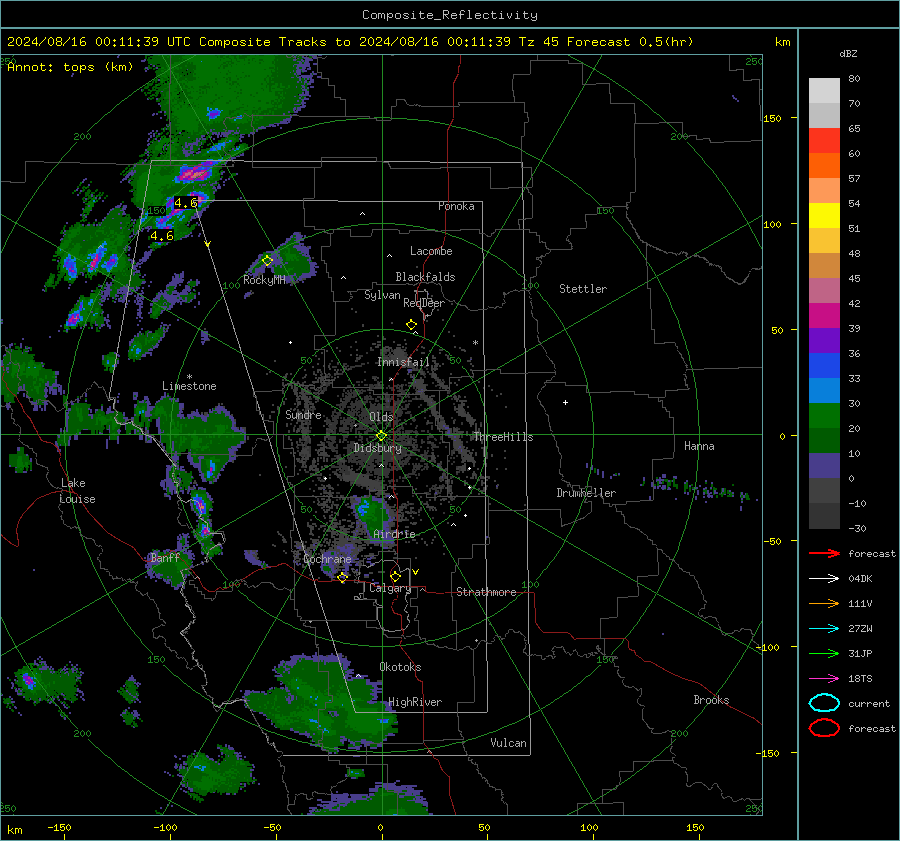Click the Brooks city label
The width and height of the screenshot is (900, 841).
711,700
